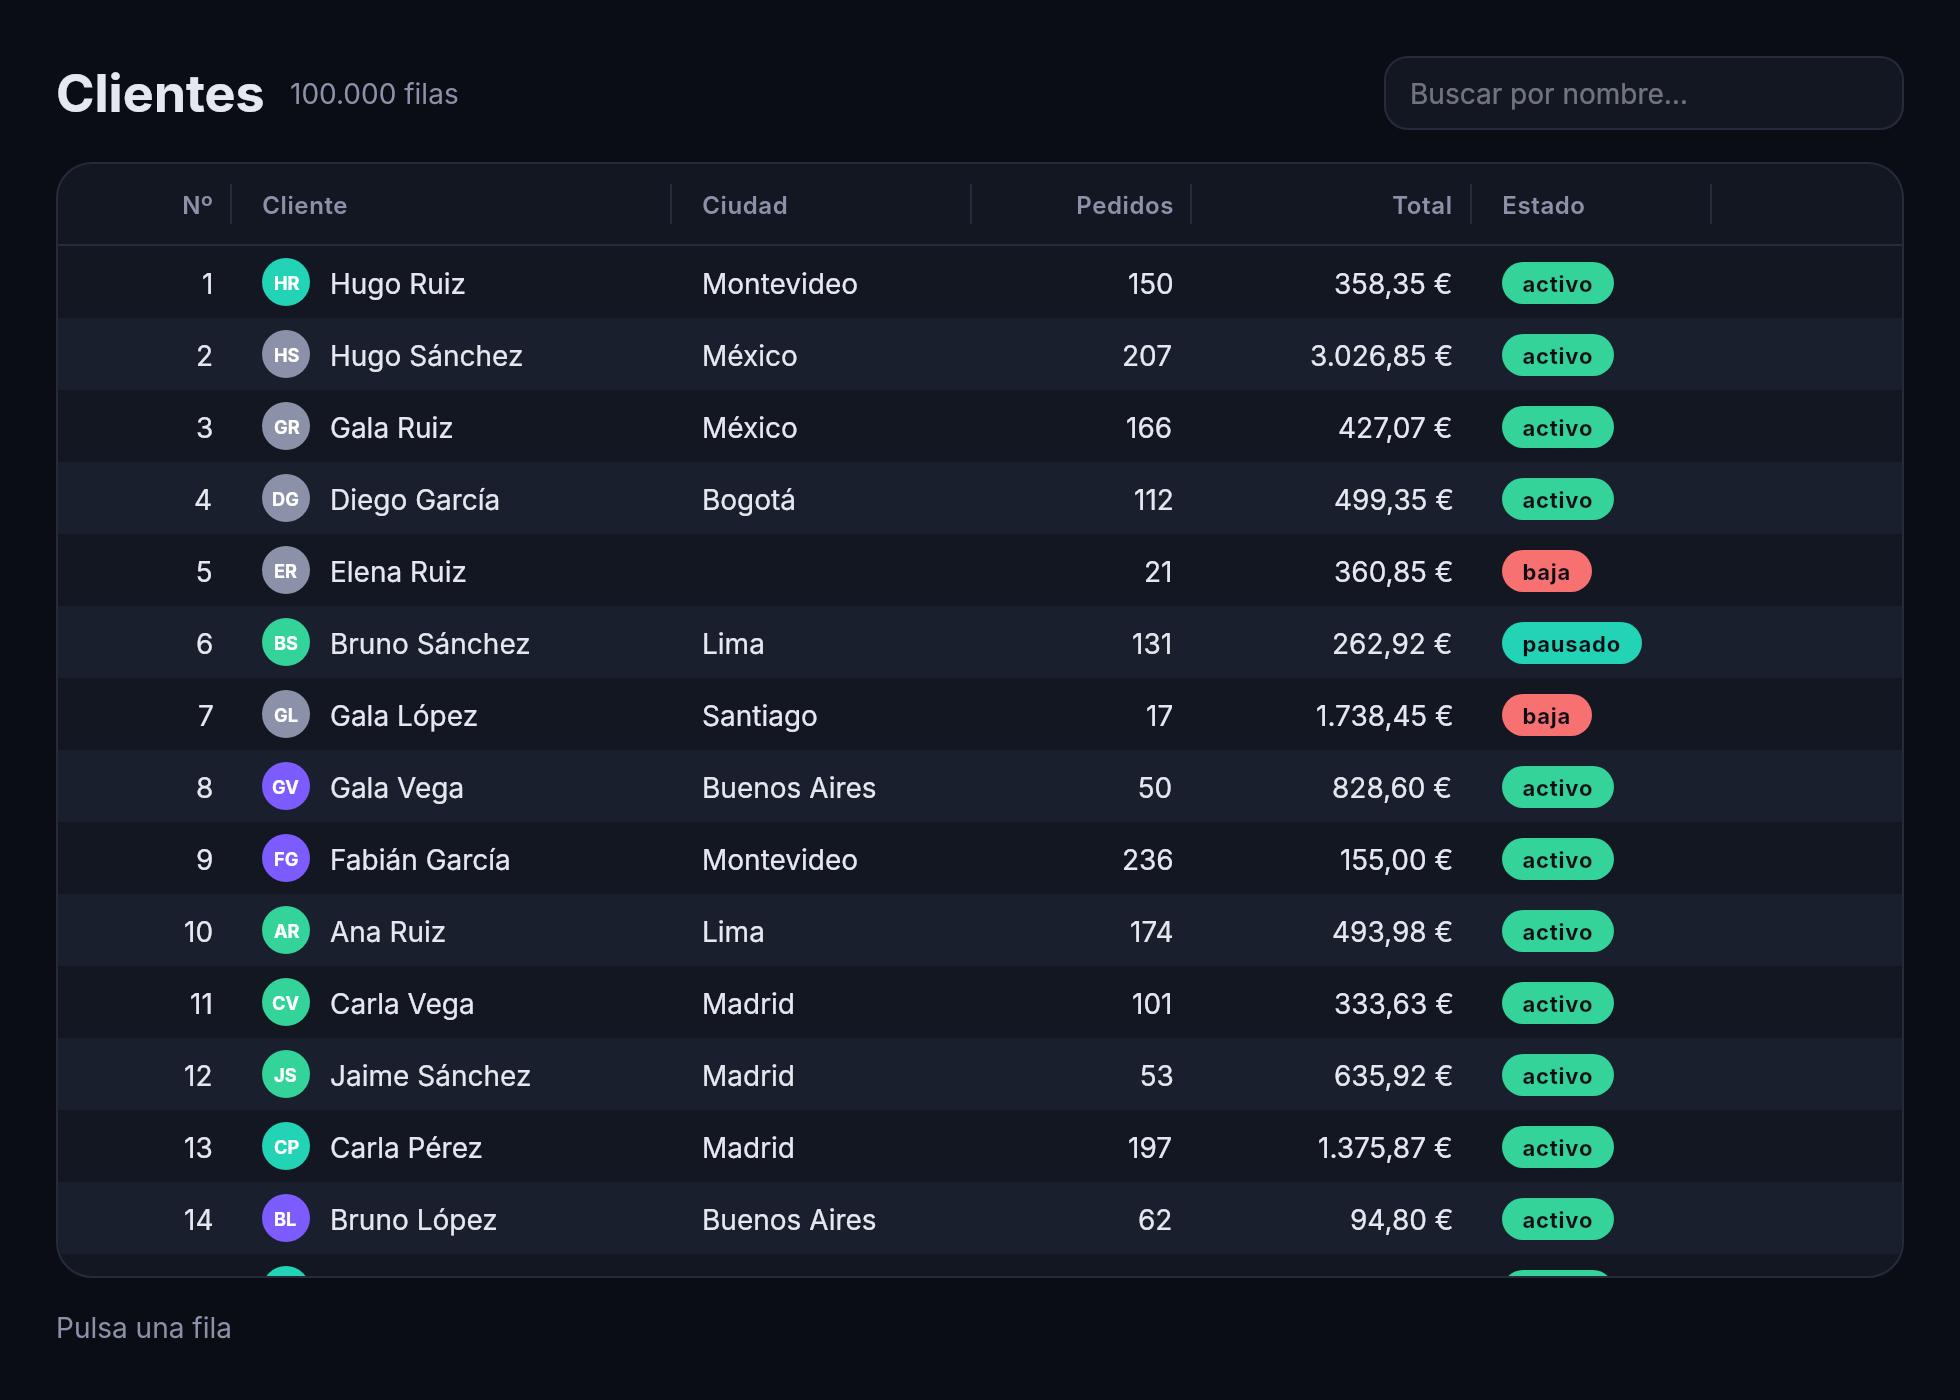
Task: Click the name Carla Vega
Action: (x=402, y=1003)
